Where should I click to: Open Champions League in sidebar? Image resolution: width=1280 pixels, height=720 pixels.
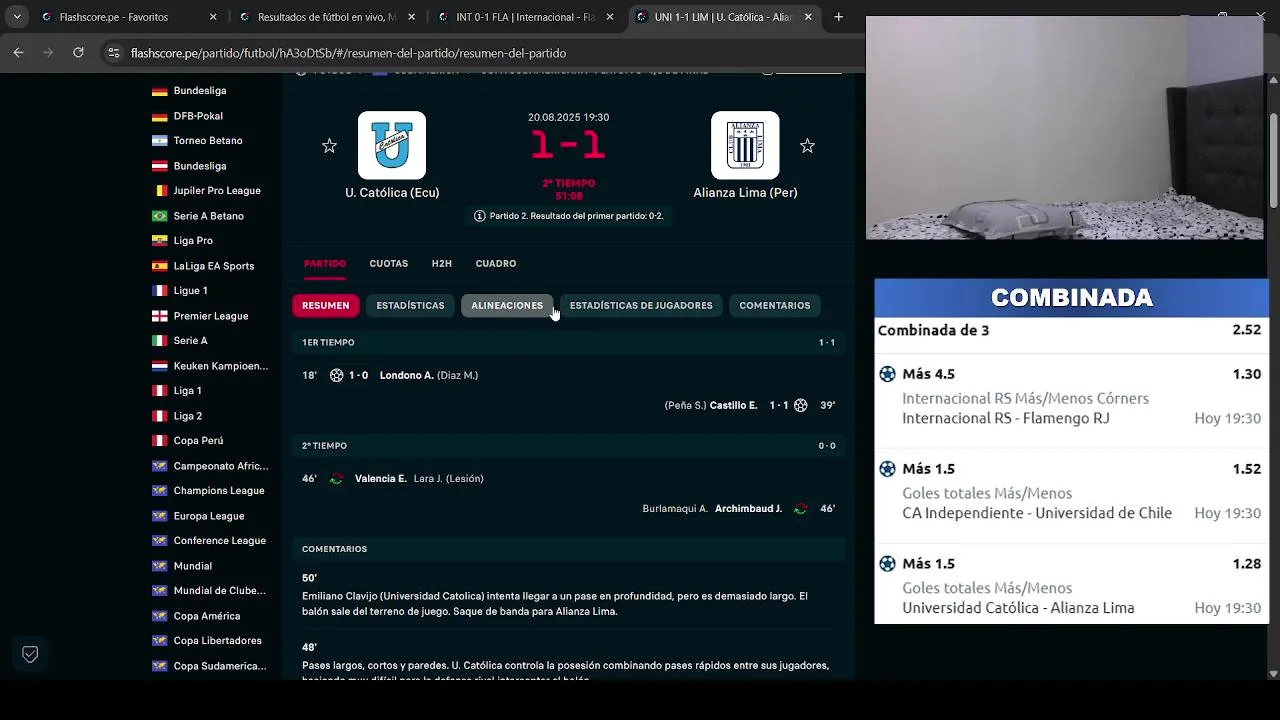tap(219, 491)
